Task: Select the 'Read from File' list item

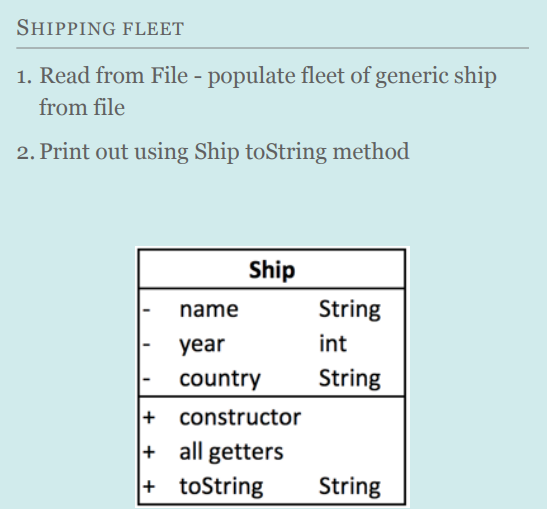Action: click(256, 91)
